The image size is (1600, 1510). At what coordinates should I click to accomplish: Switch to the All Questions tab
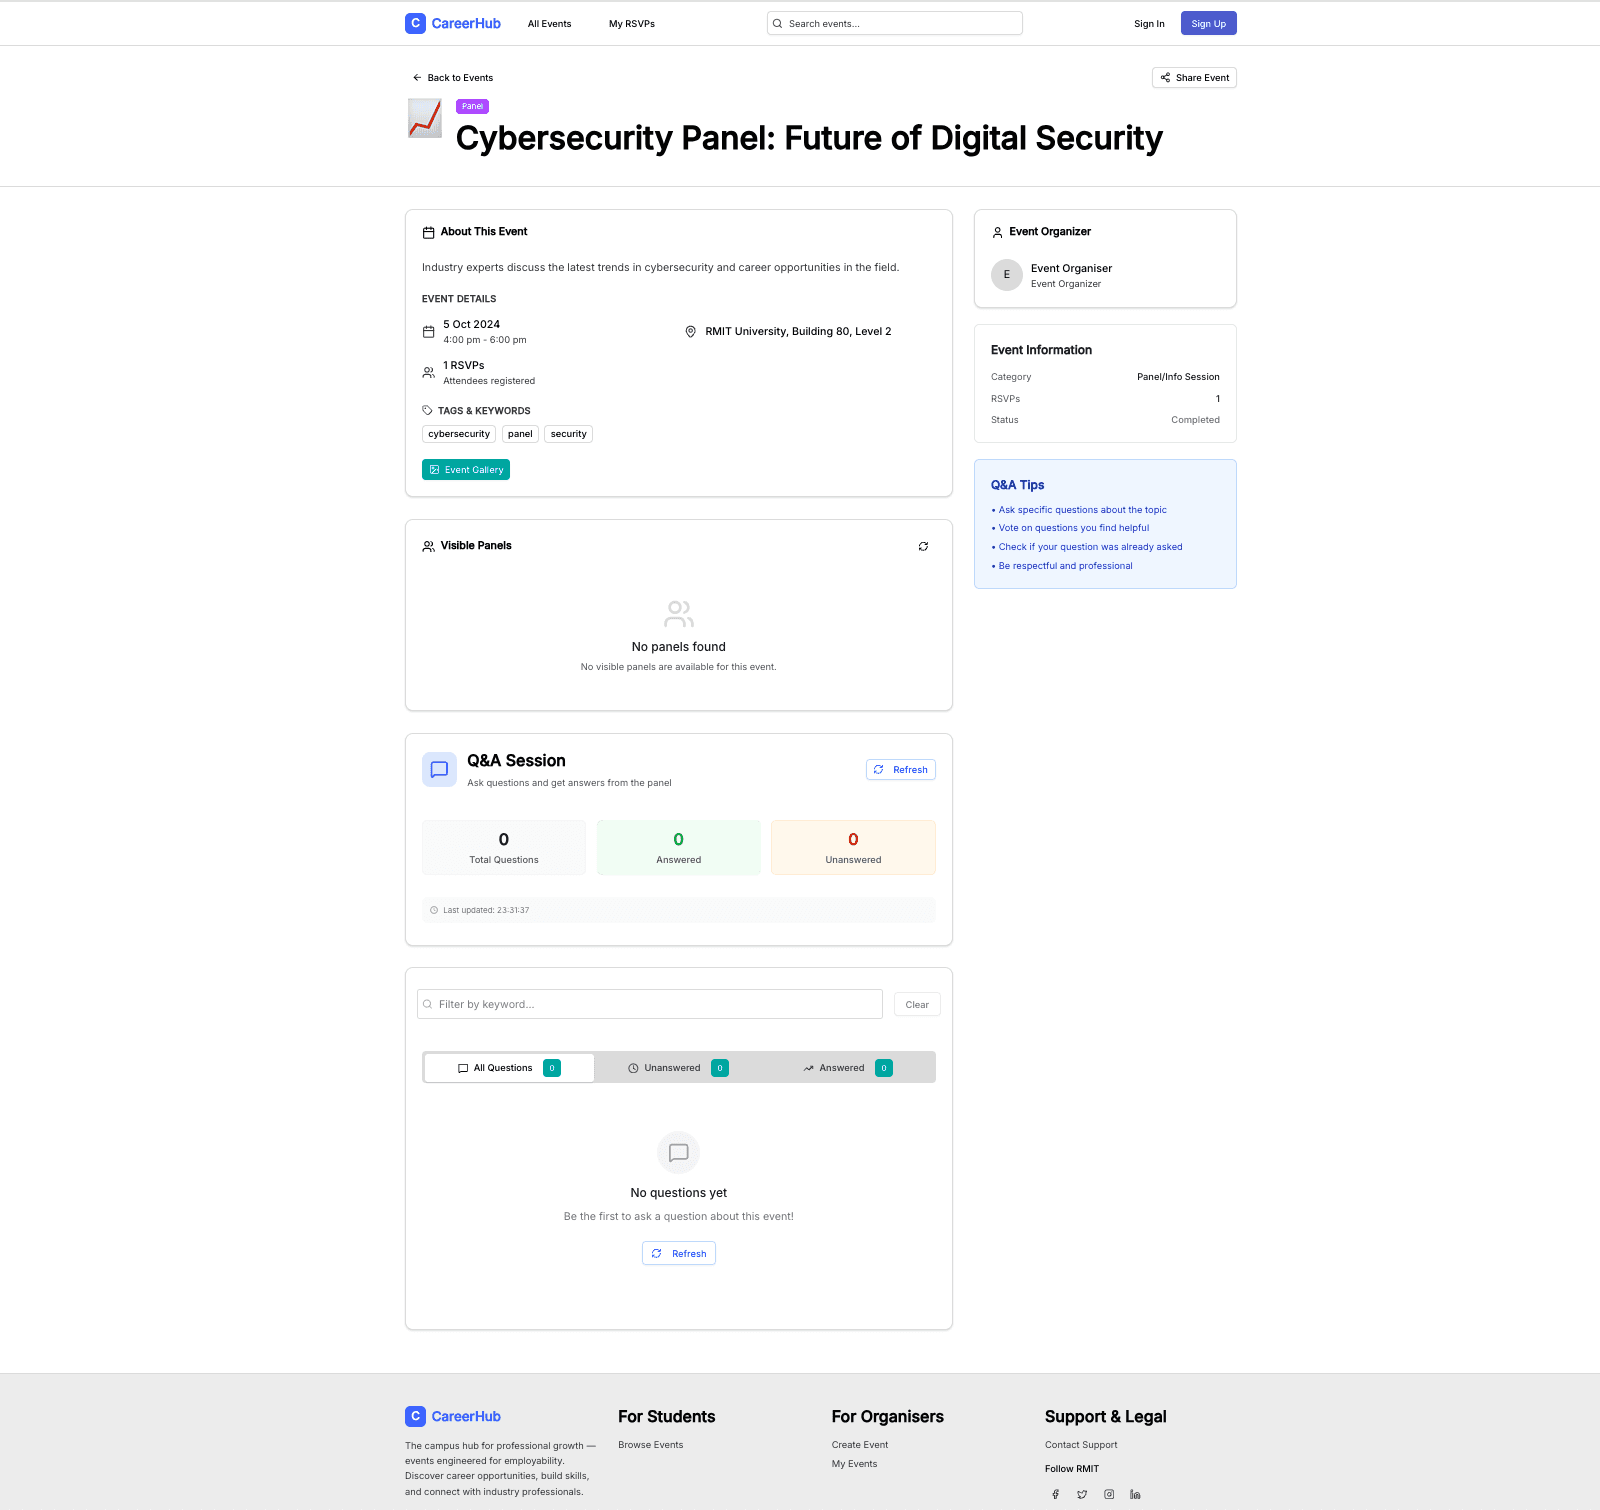coord(507,1067)
